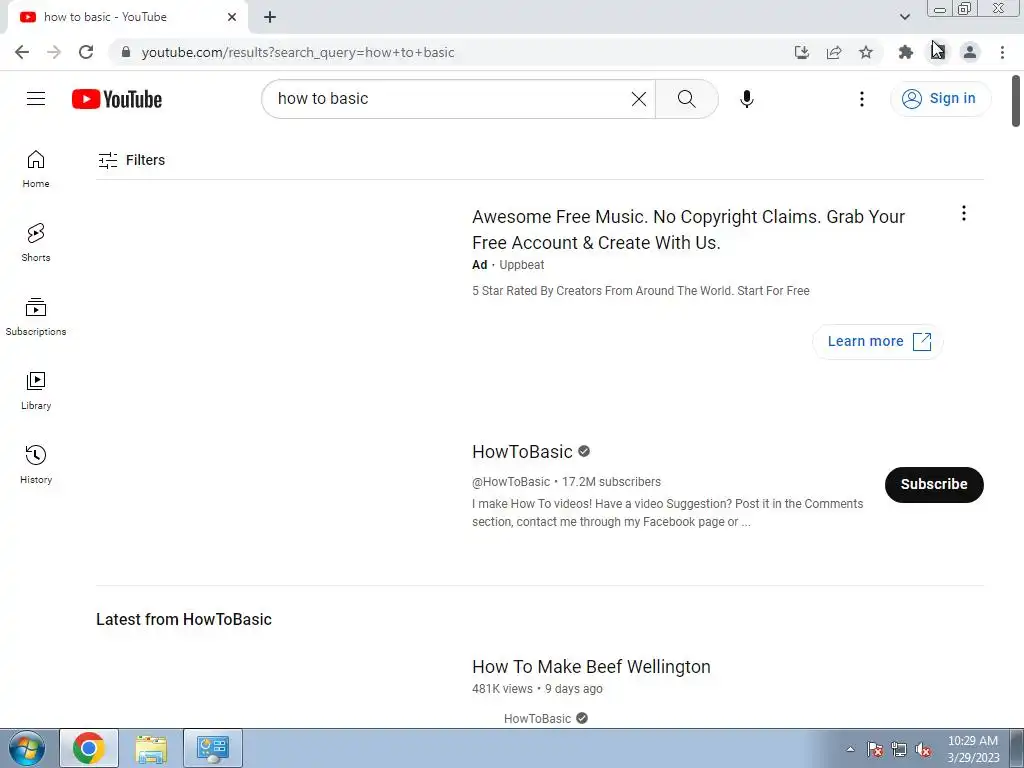Click the HowToBasic uploader name under the video
This screenshot has height=768, width=1024.
537,718
